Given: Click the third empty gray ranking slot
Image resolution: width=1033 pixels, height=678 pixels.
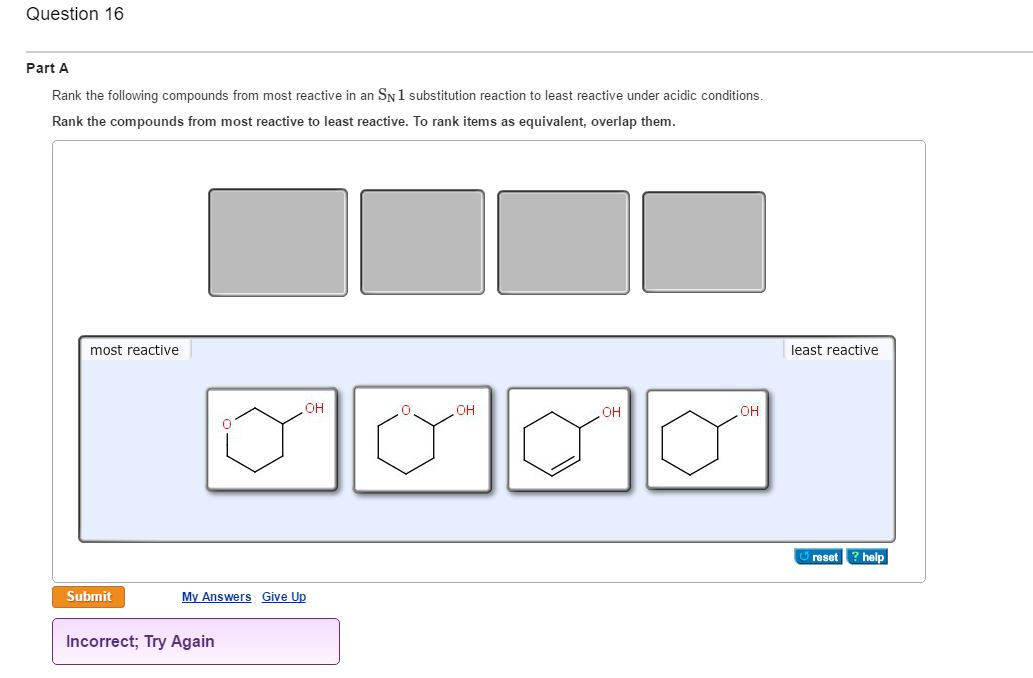Looking at the screenshot, I should pos(564,243).
